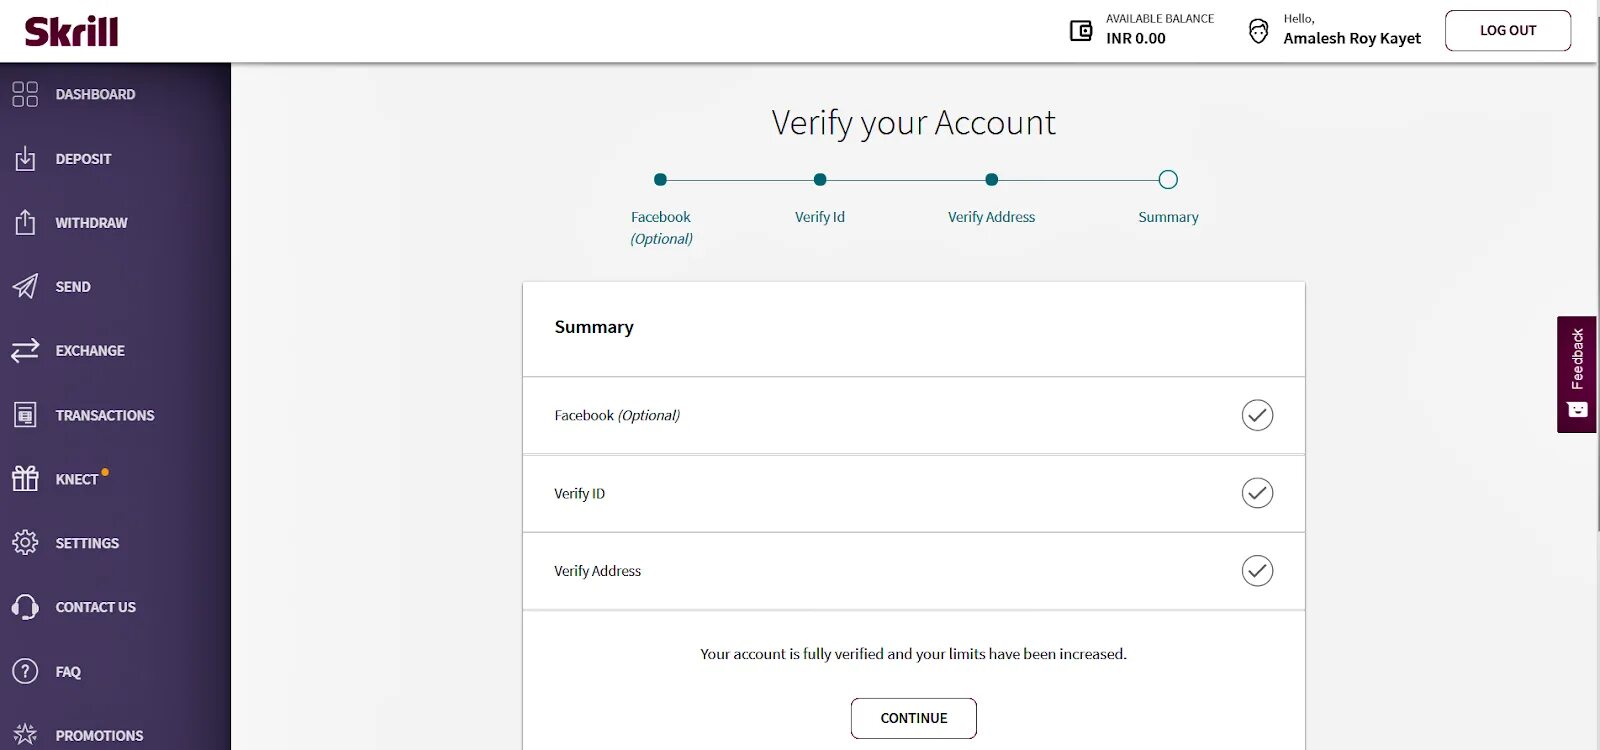Click the wallet balance icon
Viewport: 1600px width, 750px height.
pos(1081,30)
